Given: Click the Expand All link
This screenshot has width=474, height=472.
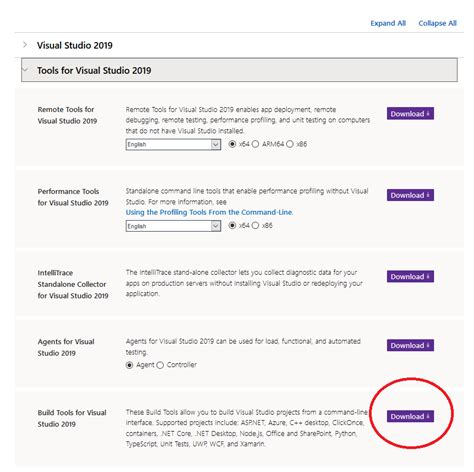Looking at the screenshot, I should pyautogui.click(x=388, y=23).
